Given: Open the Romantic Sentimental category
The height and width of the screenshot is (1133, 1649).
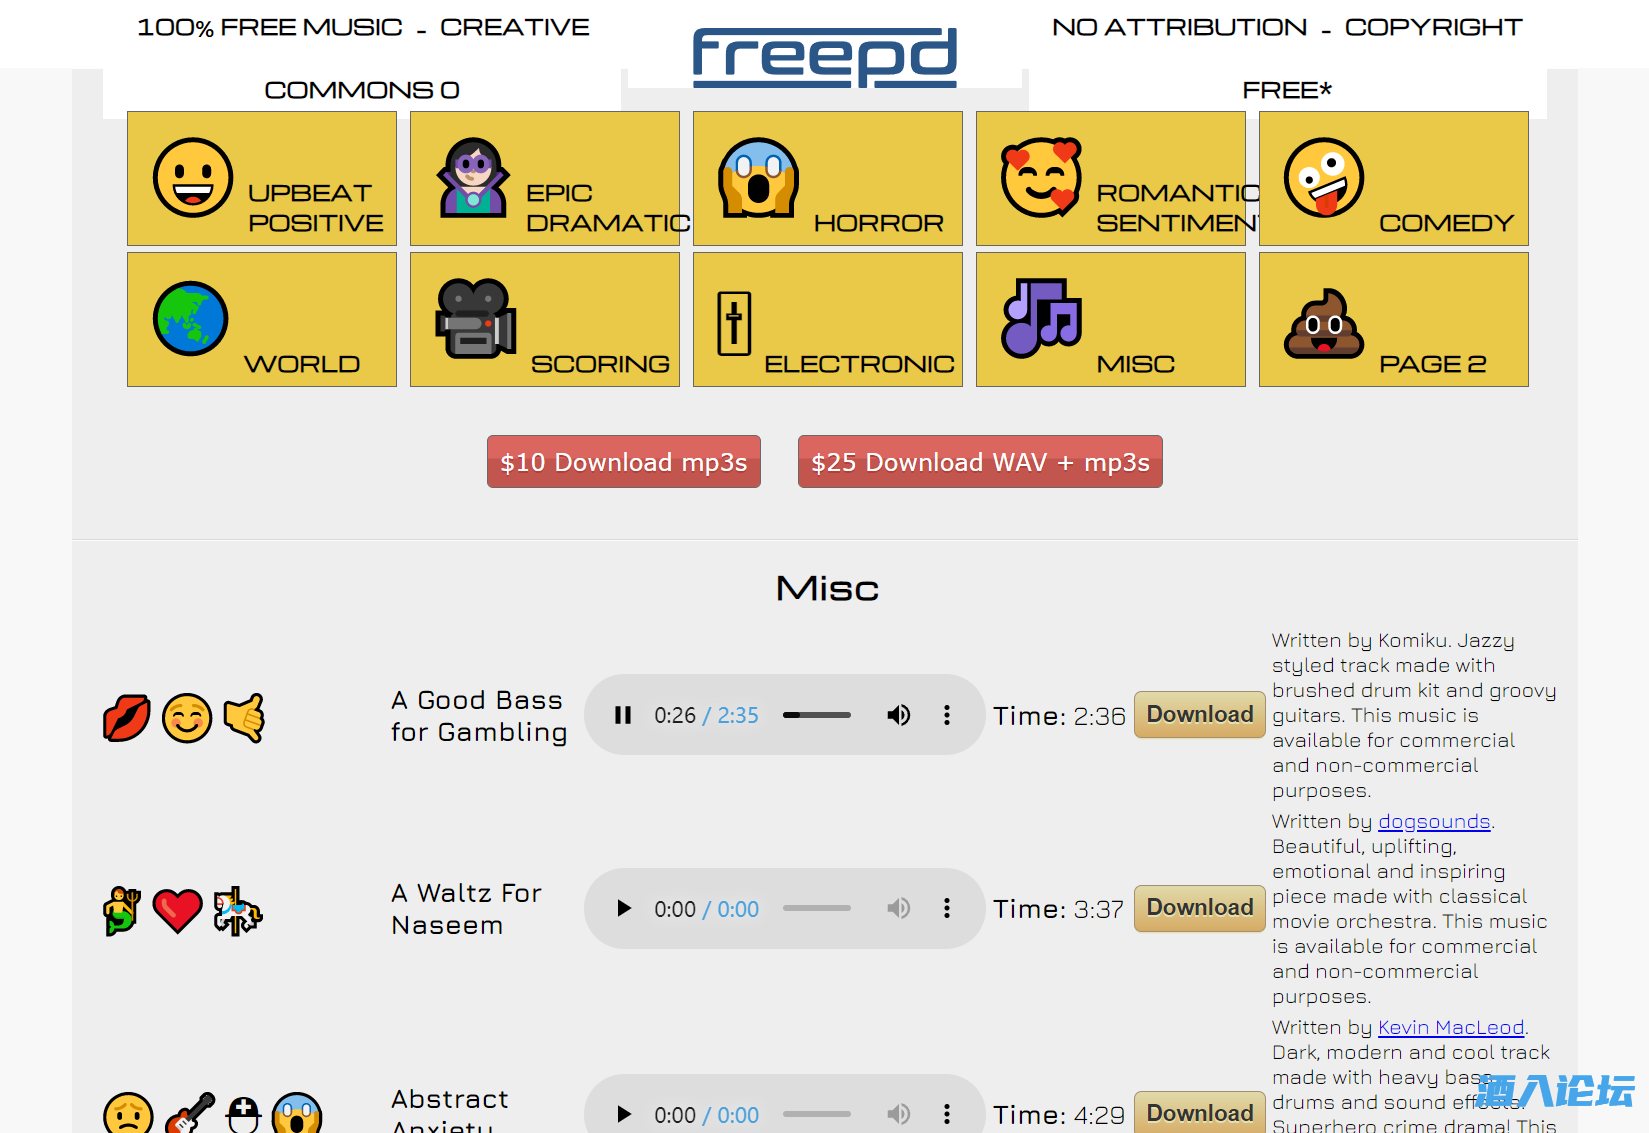Looking at the screenshot, I should [x=1111, y=179].
